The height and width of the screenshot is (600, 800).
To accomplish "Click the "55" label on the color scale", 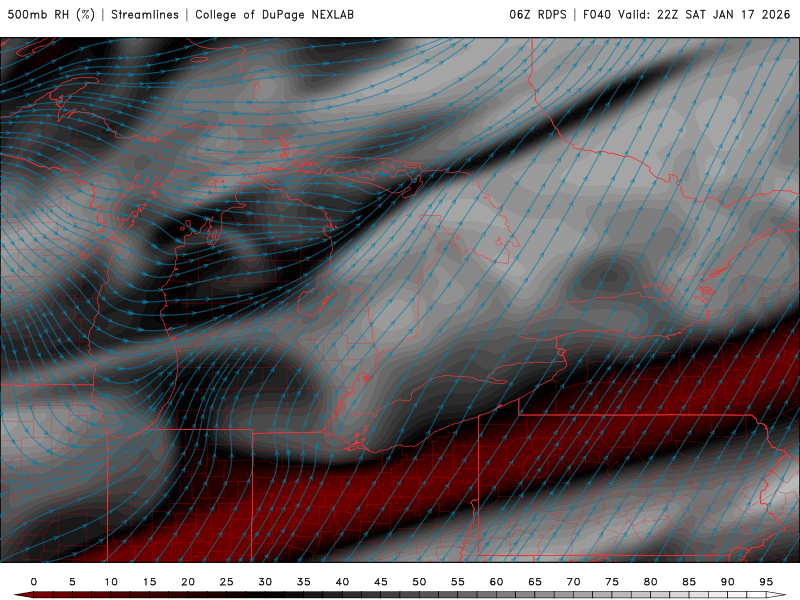I will (x=458, y=582).
